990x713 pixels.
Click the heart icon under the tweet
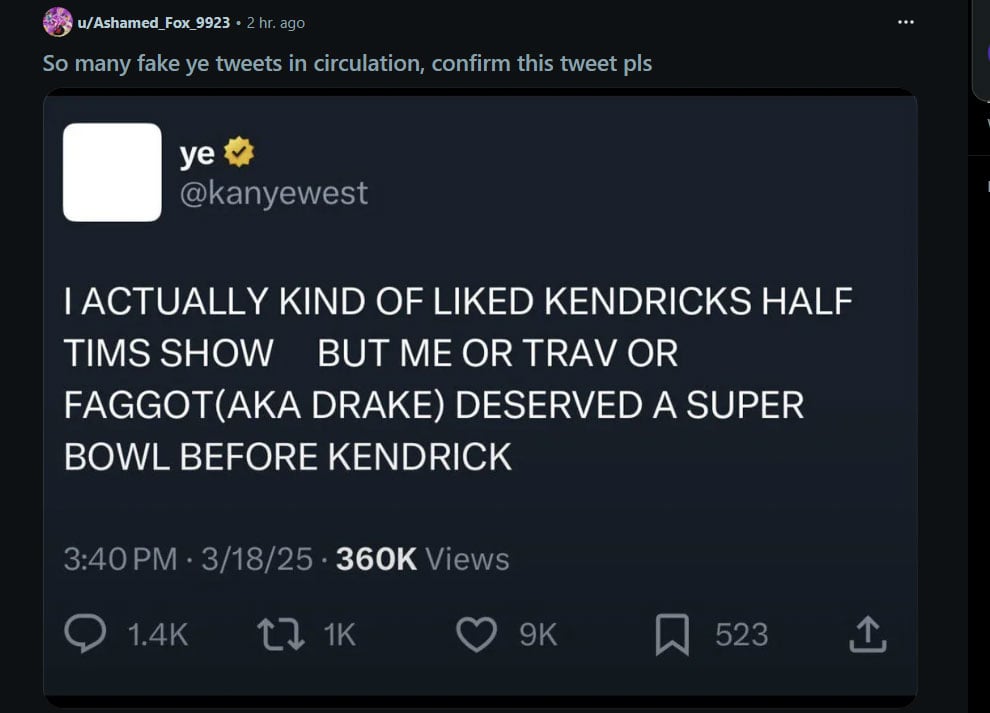480,632
